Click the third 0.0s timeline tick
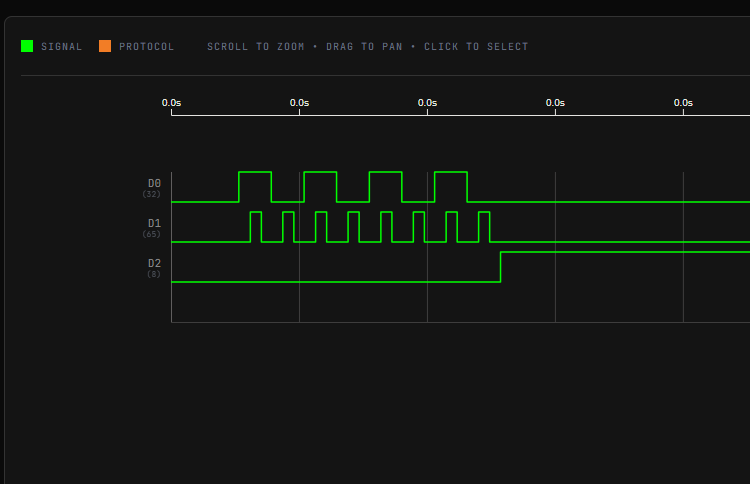The height and width of the screenshot is (484, 750). pos(427,103)
